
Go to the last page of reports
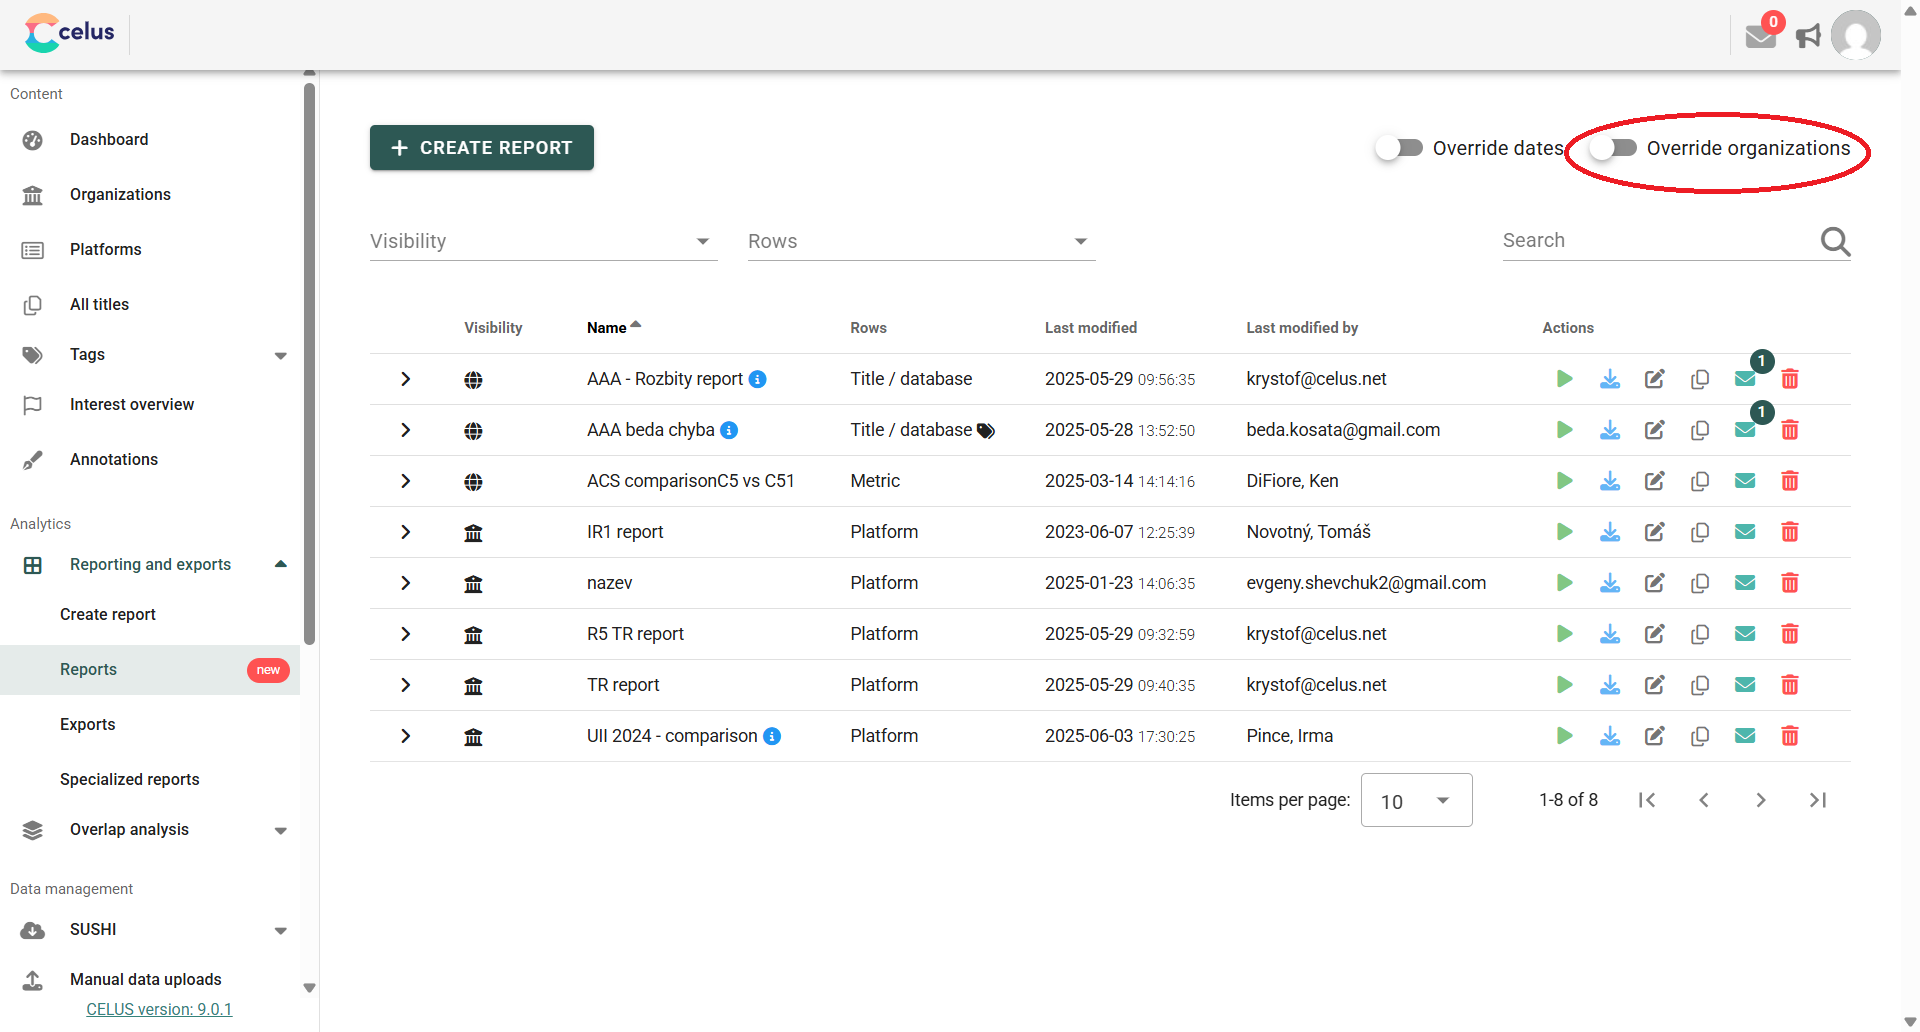click(x=1818, y=800)
